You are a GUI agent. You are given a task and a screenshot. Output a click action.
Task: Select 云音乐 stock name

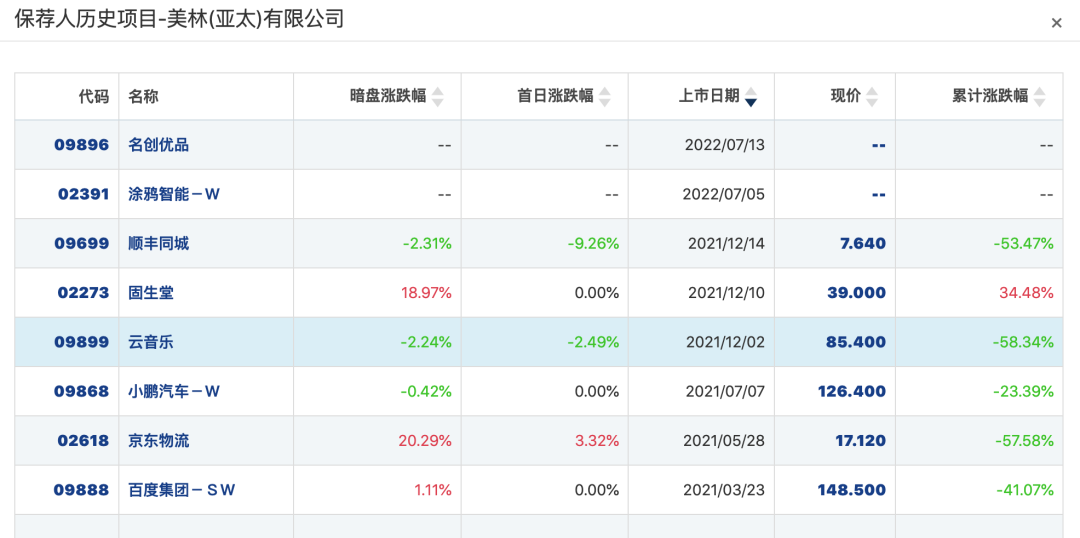coord(151,342)
